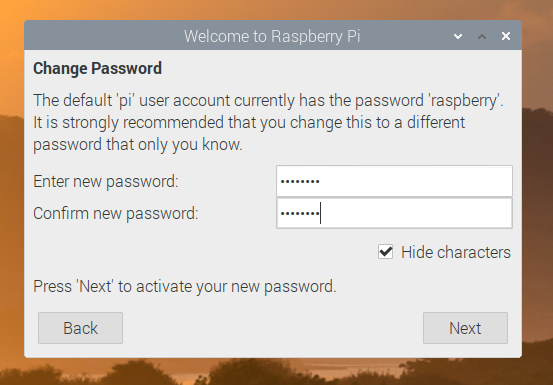
Task: Go to the previous step with Back
Action: [80, 328]
